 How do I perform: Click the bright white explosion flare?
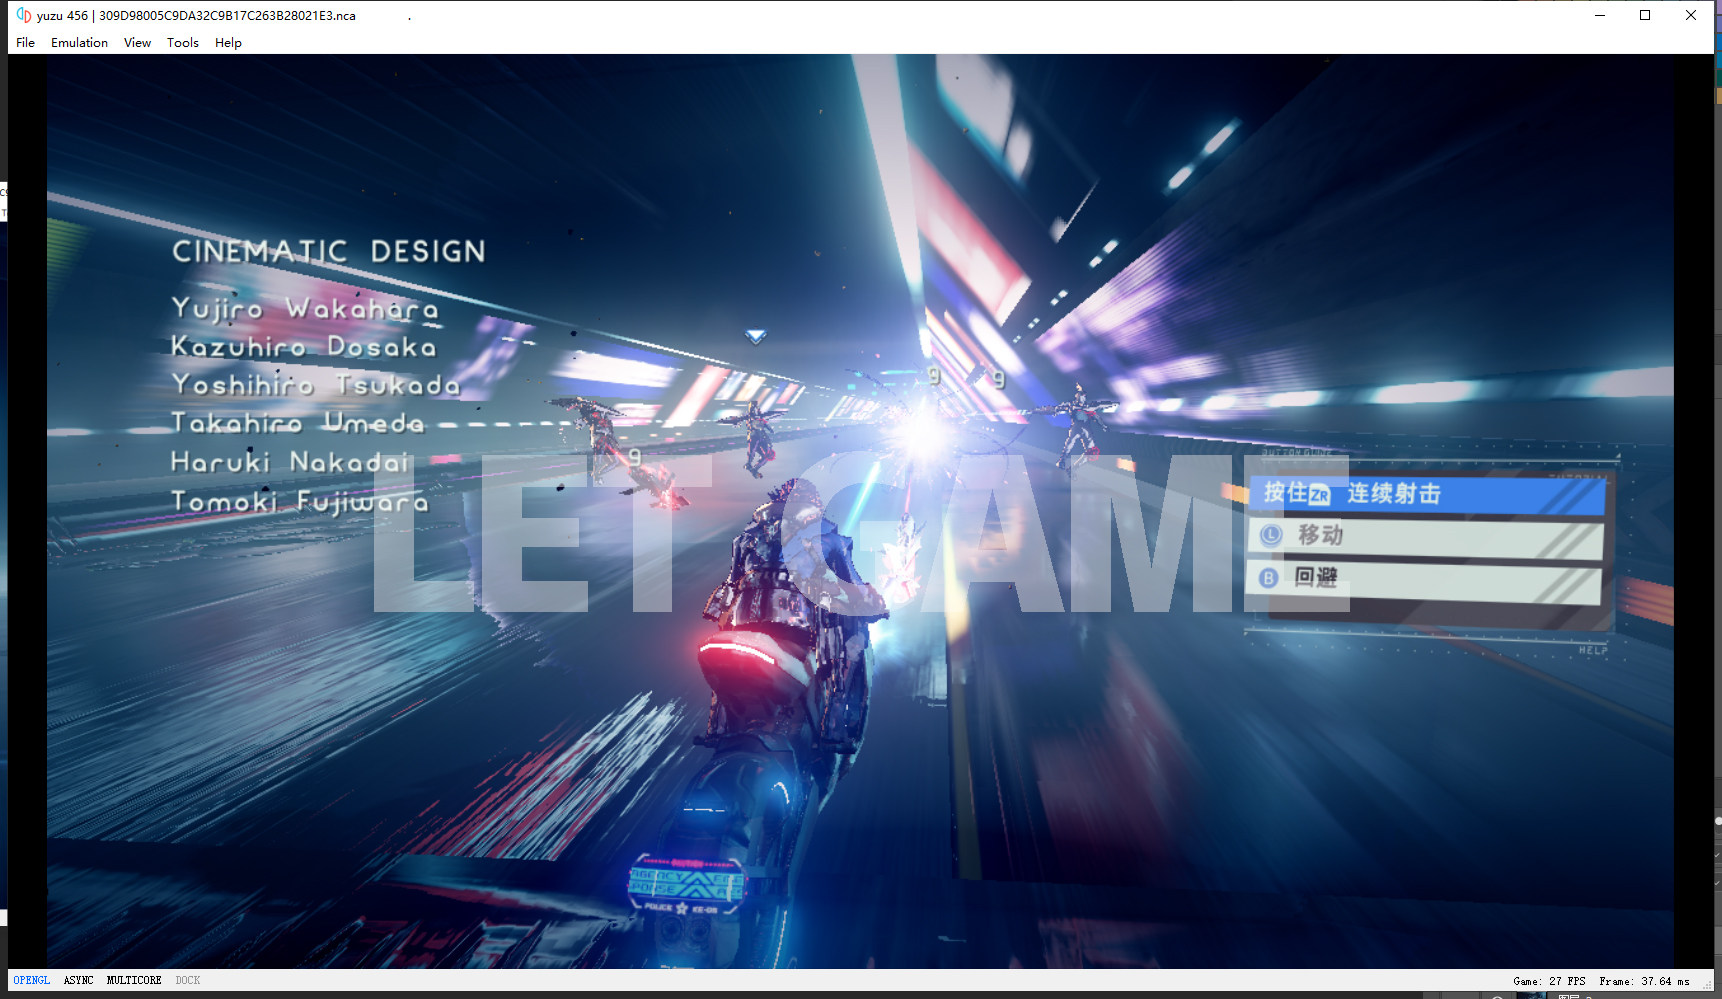point(922,432)
